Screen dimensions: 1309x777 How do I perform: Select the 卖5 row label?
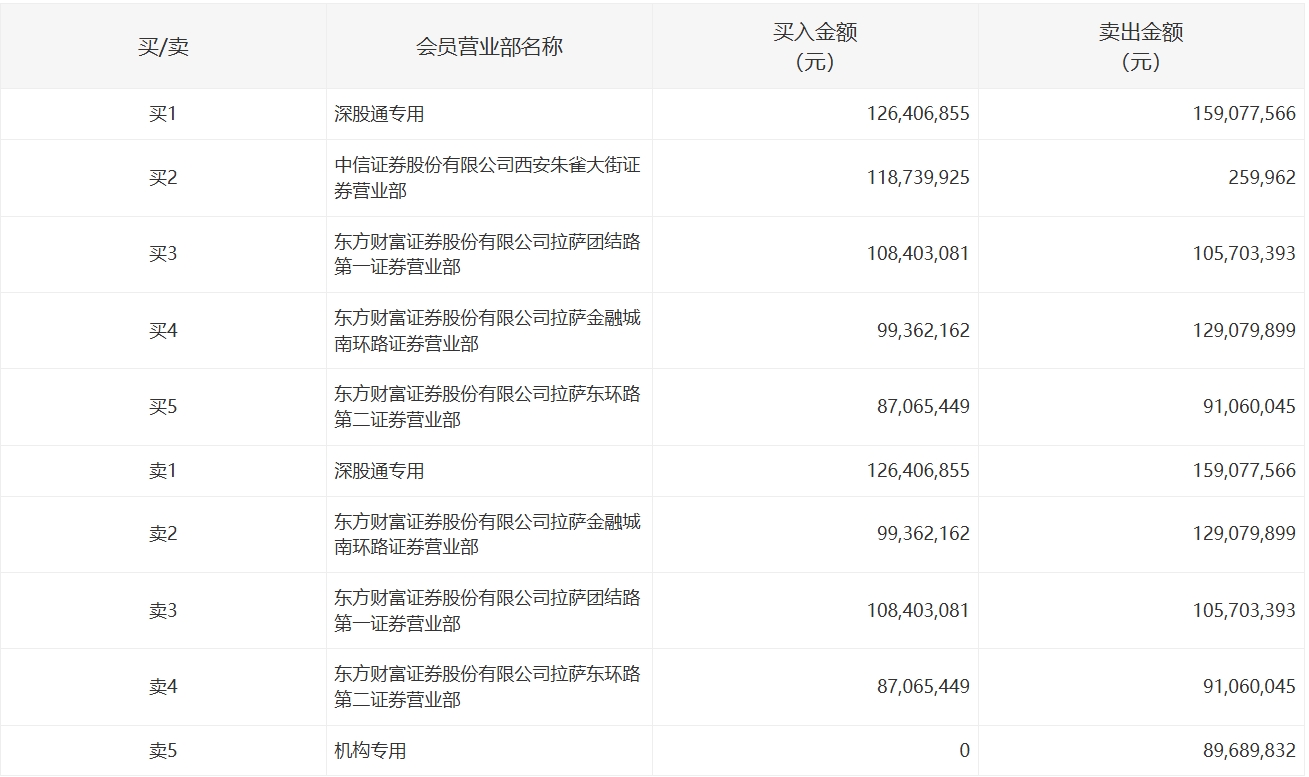163,751
